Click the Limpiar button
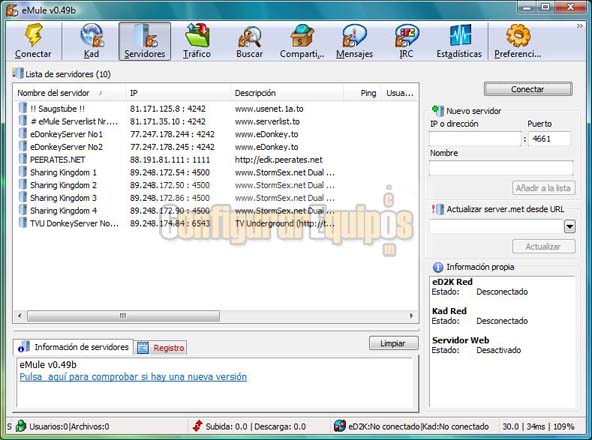Image resolution: width=592 pixels, height=440 pixels. pos(393,343)
